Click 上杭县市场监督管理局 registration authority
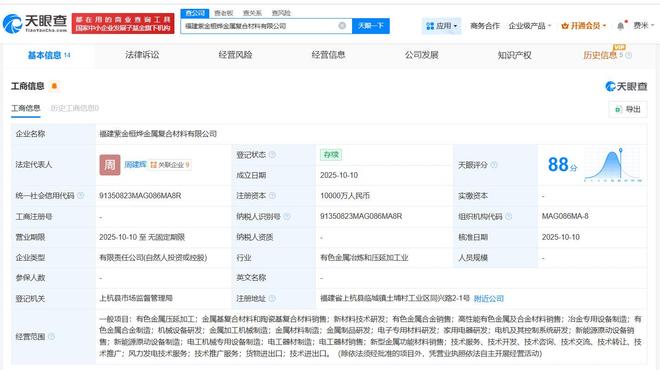 tap(136, 298)
